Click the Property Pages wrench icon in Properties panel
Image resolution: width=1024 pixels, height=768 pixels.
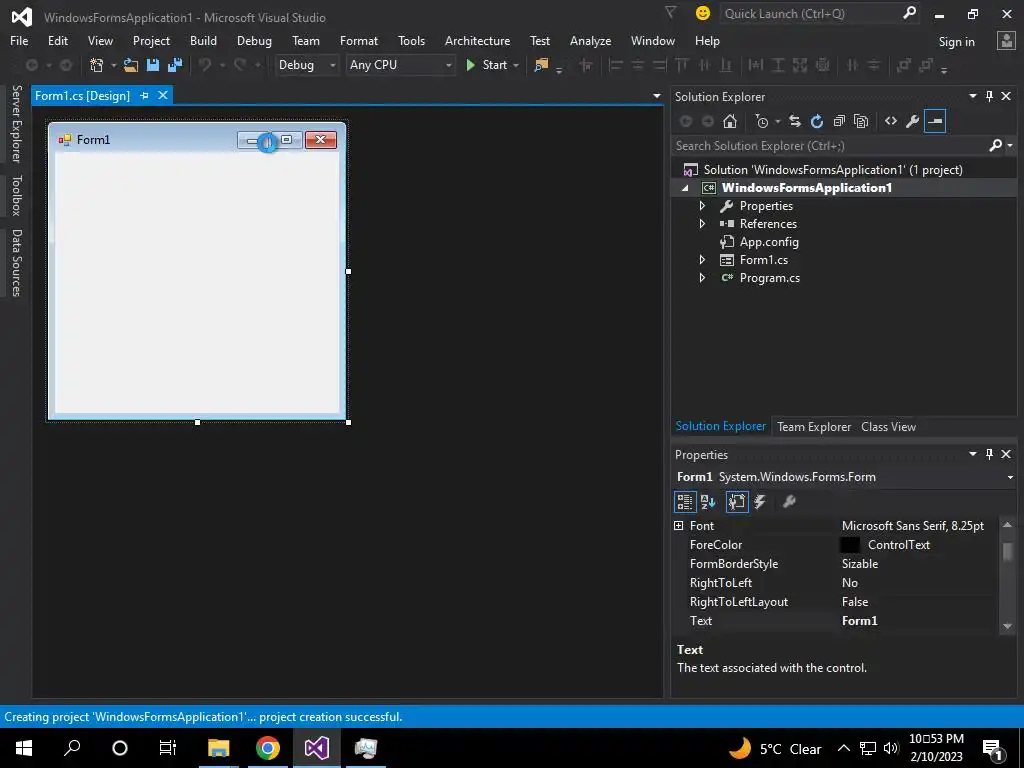pyautogui.click(x=789, y=502)
